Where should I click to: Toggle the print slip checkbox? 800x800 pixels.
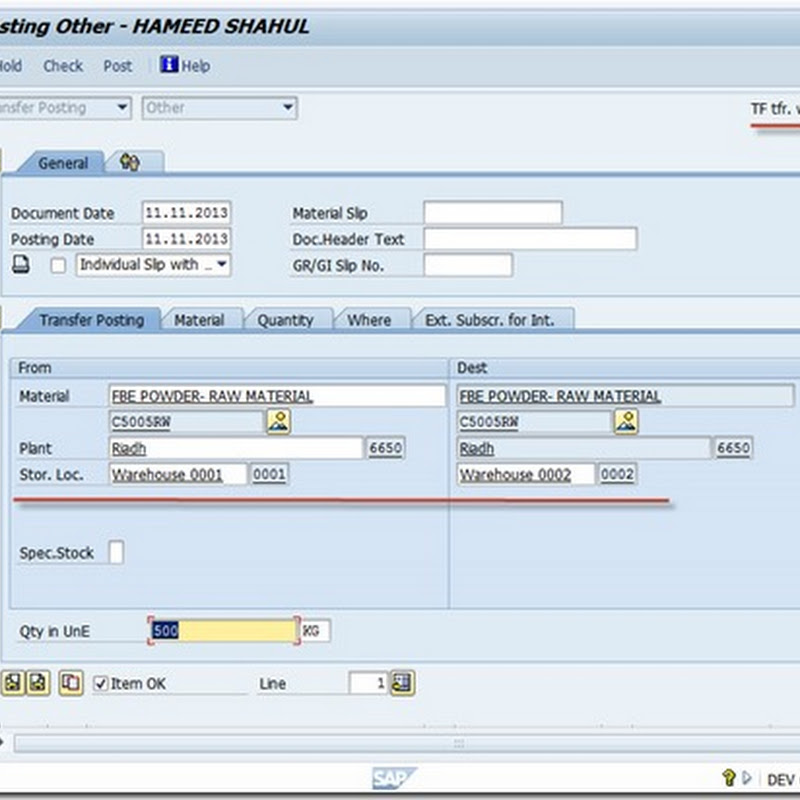coord(58,265)
